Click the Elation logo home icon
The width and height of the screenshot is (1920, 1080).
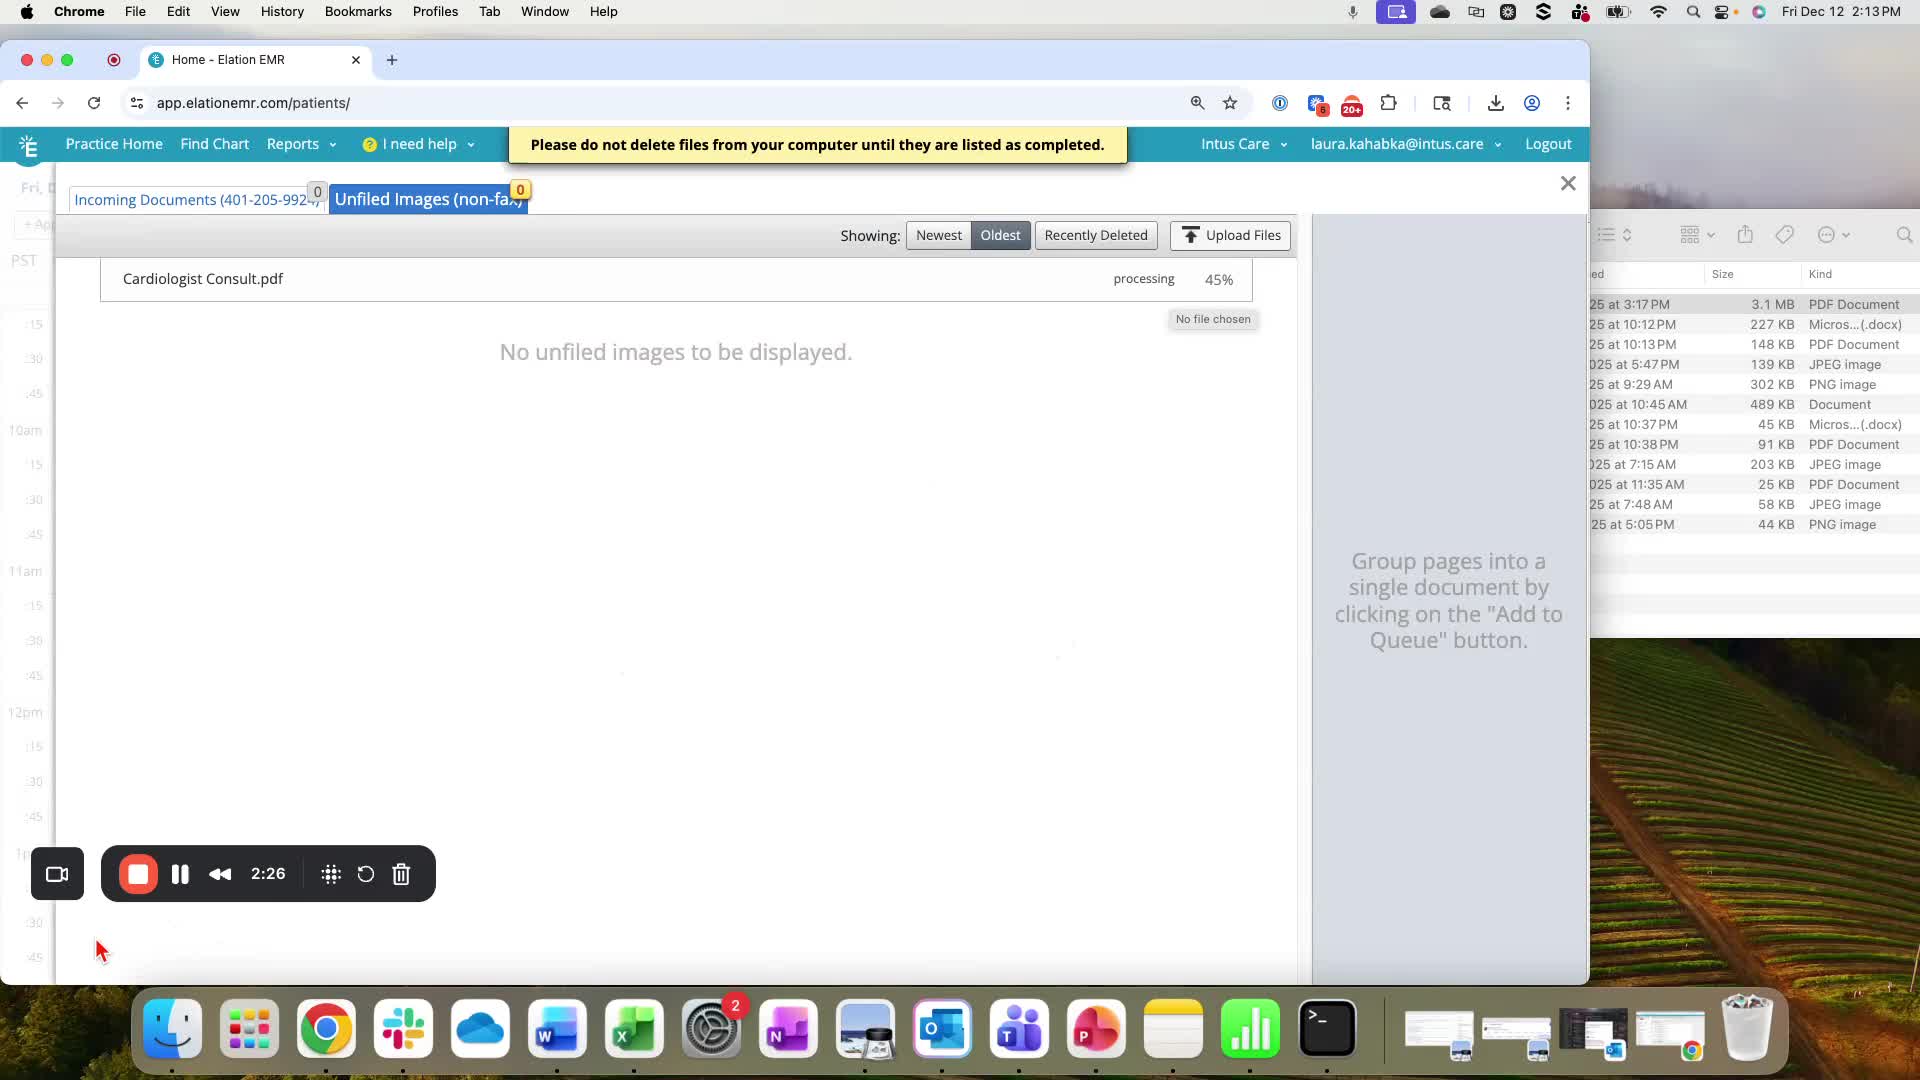coord(29,146)
